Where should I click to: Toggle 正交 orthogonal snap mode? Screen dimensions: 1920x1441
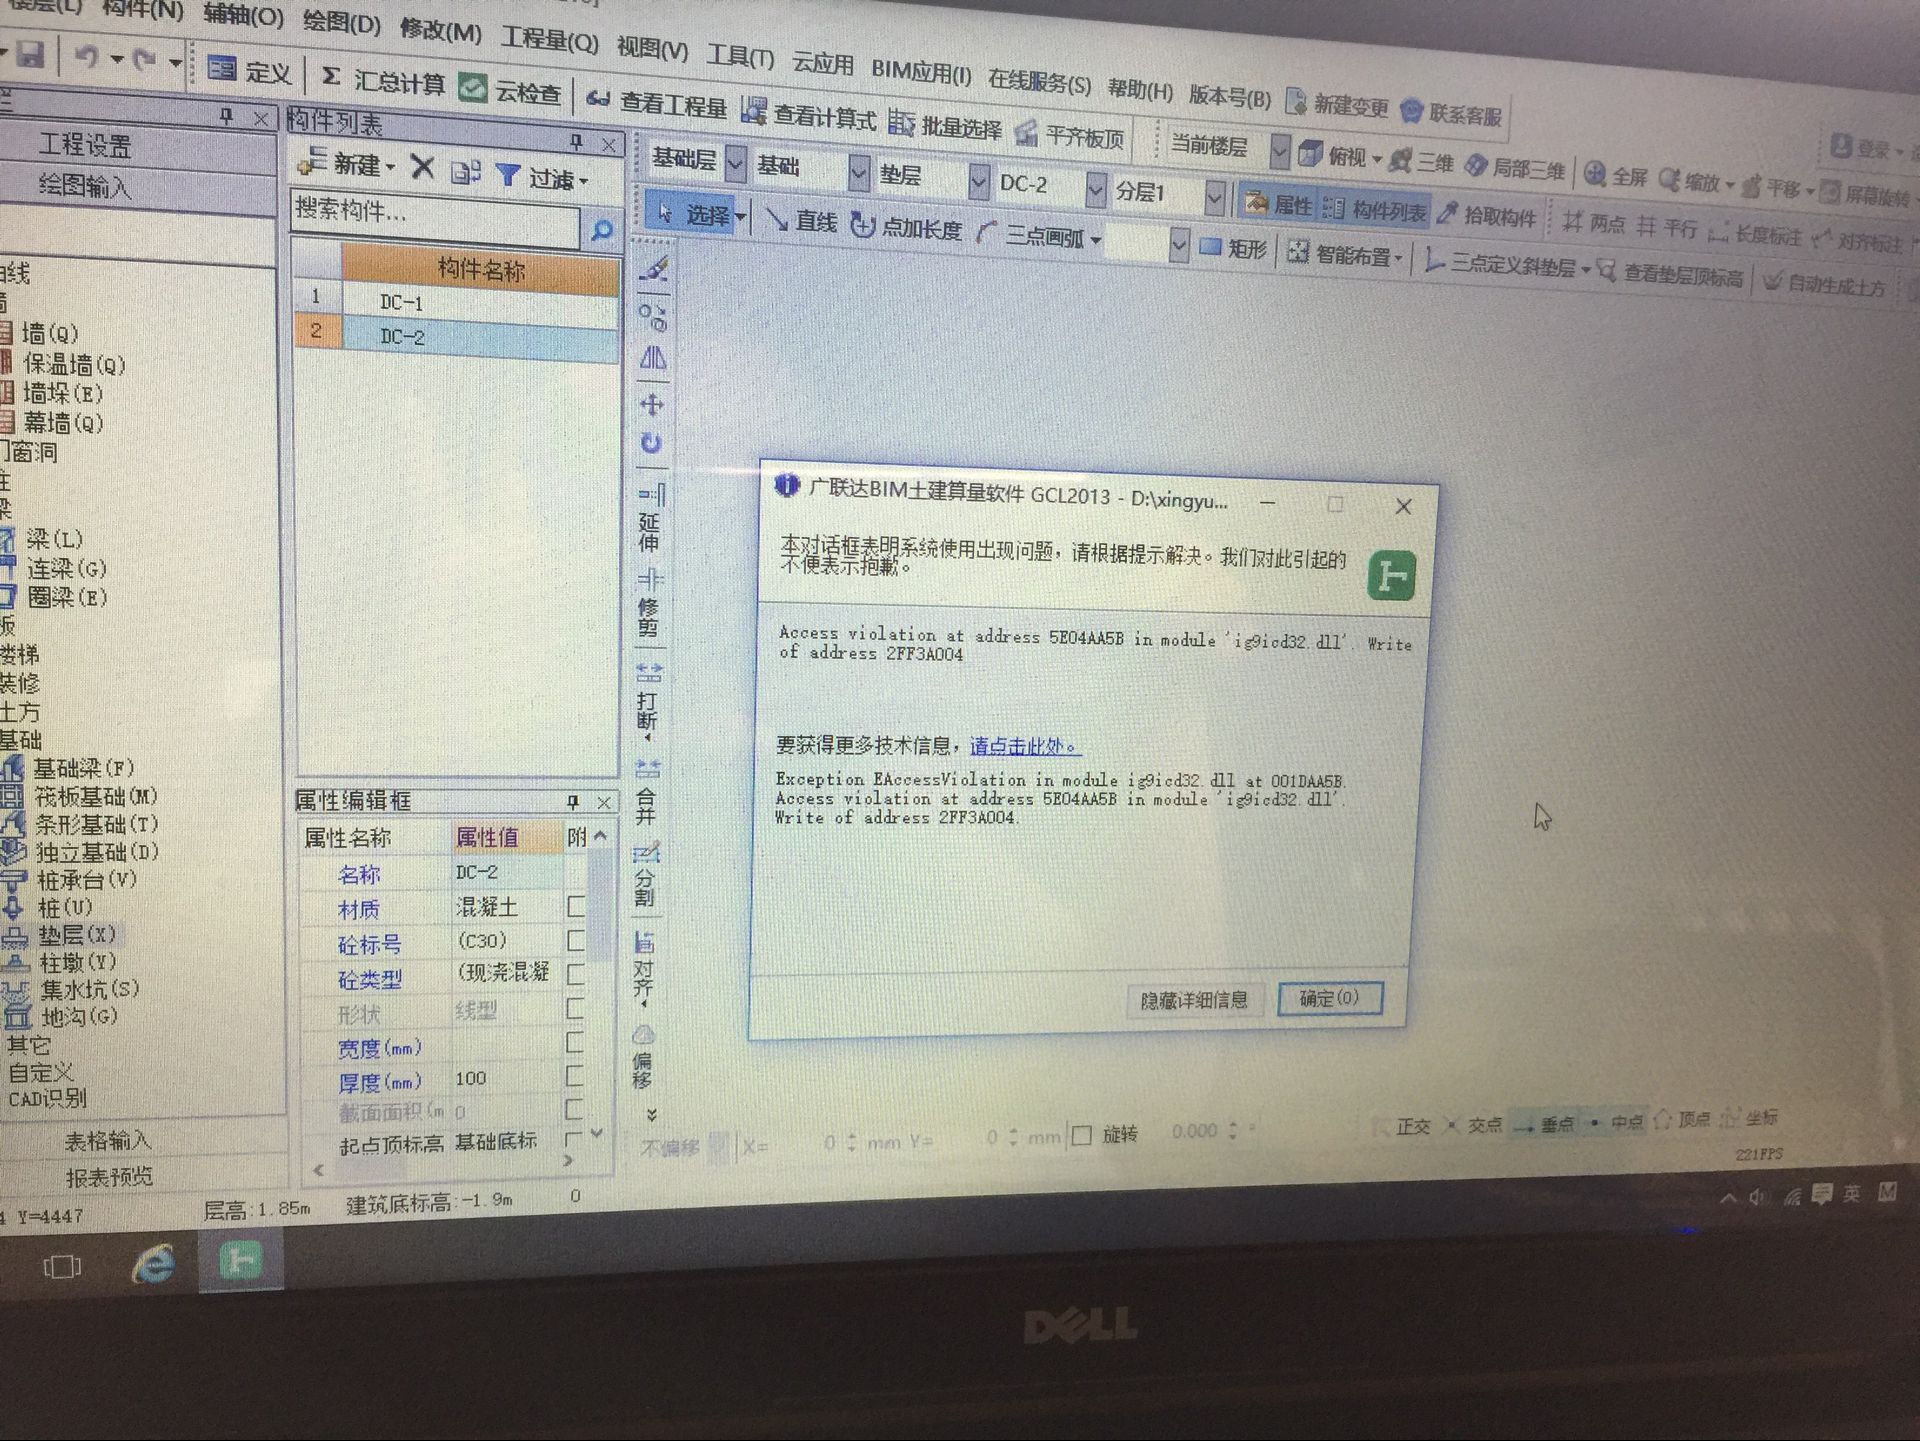point(1402,1127)
